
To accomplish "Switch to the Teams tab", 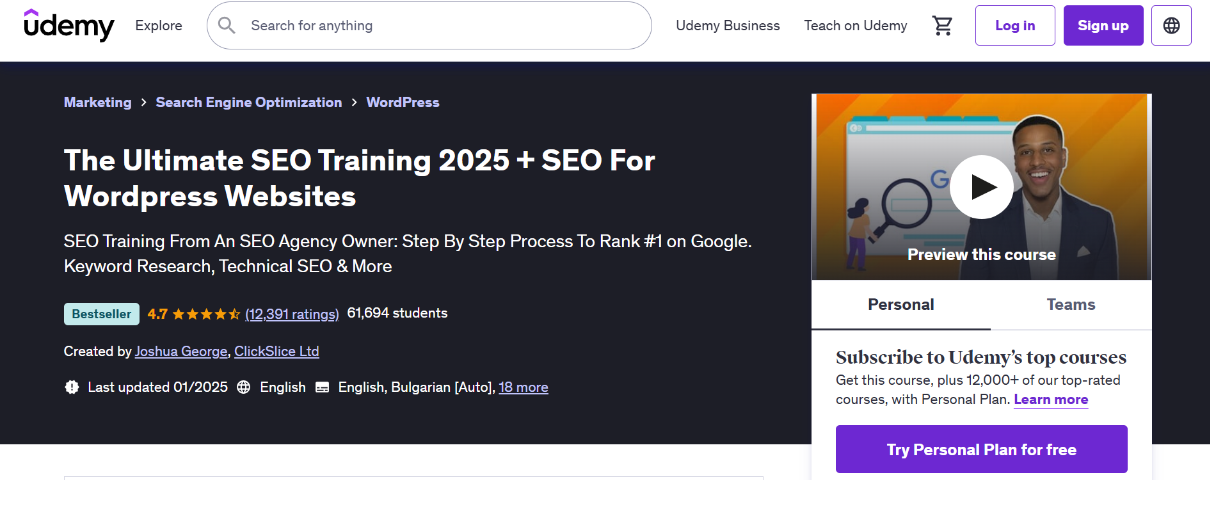I will (x=1071, y=305).
